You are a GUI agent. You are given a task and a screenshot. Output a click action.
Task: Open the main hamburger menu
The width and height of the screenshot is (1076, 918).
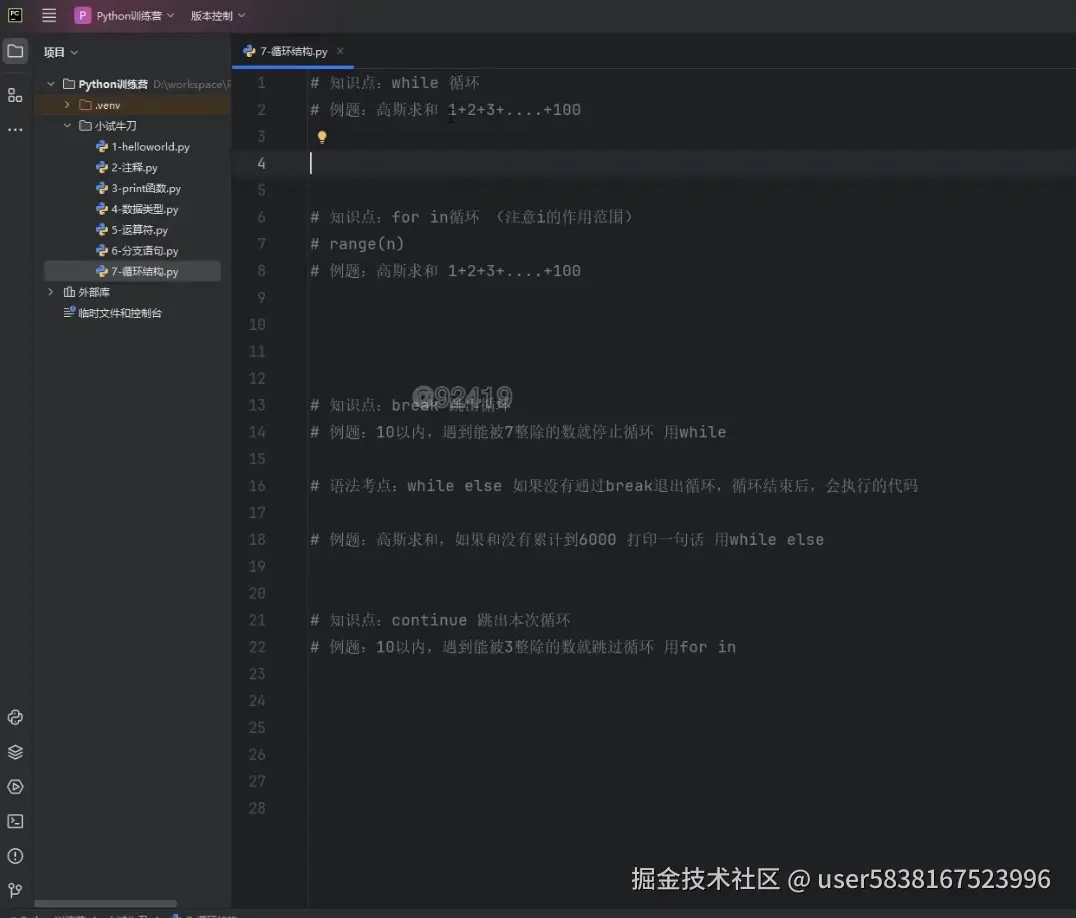48,14
